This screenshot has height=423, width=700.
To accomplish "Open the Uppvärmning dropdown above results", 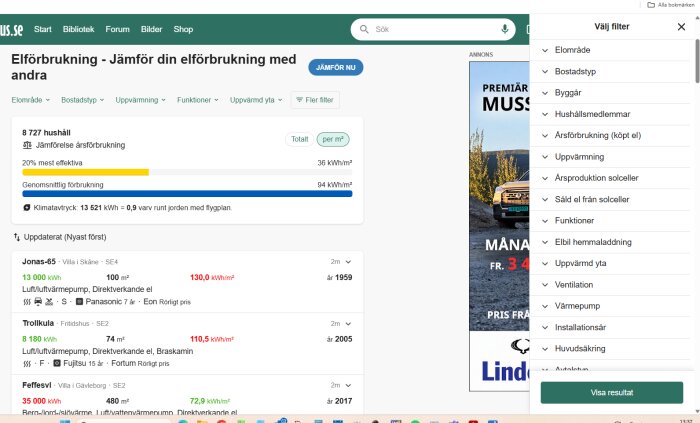I will click(x=141, y=100).
